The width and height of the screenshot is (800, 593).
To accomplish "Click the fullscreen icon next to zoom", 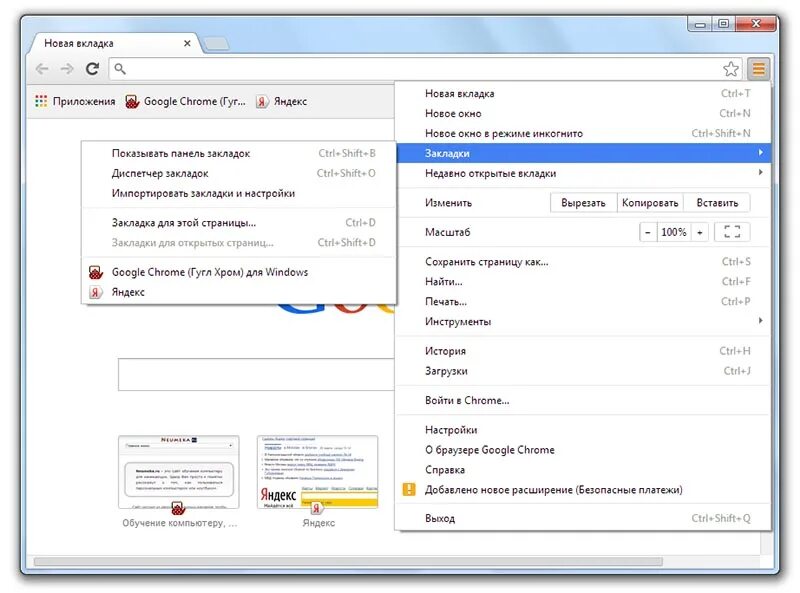I will (x=732, y=232).
